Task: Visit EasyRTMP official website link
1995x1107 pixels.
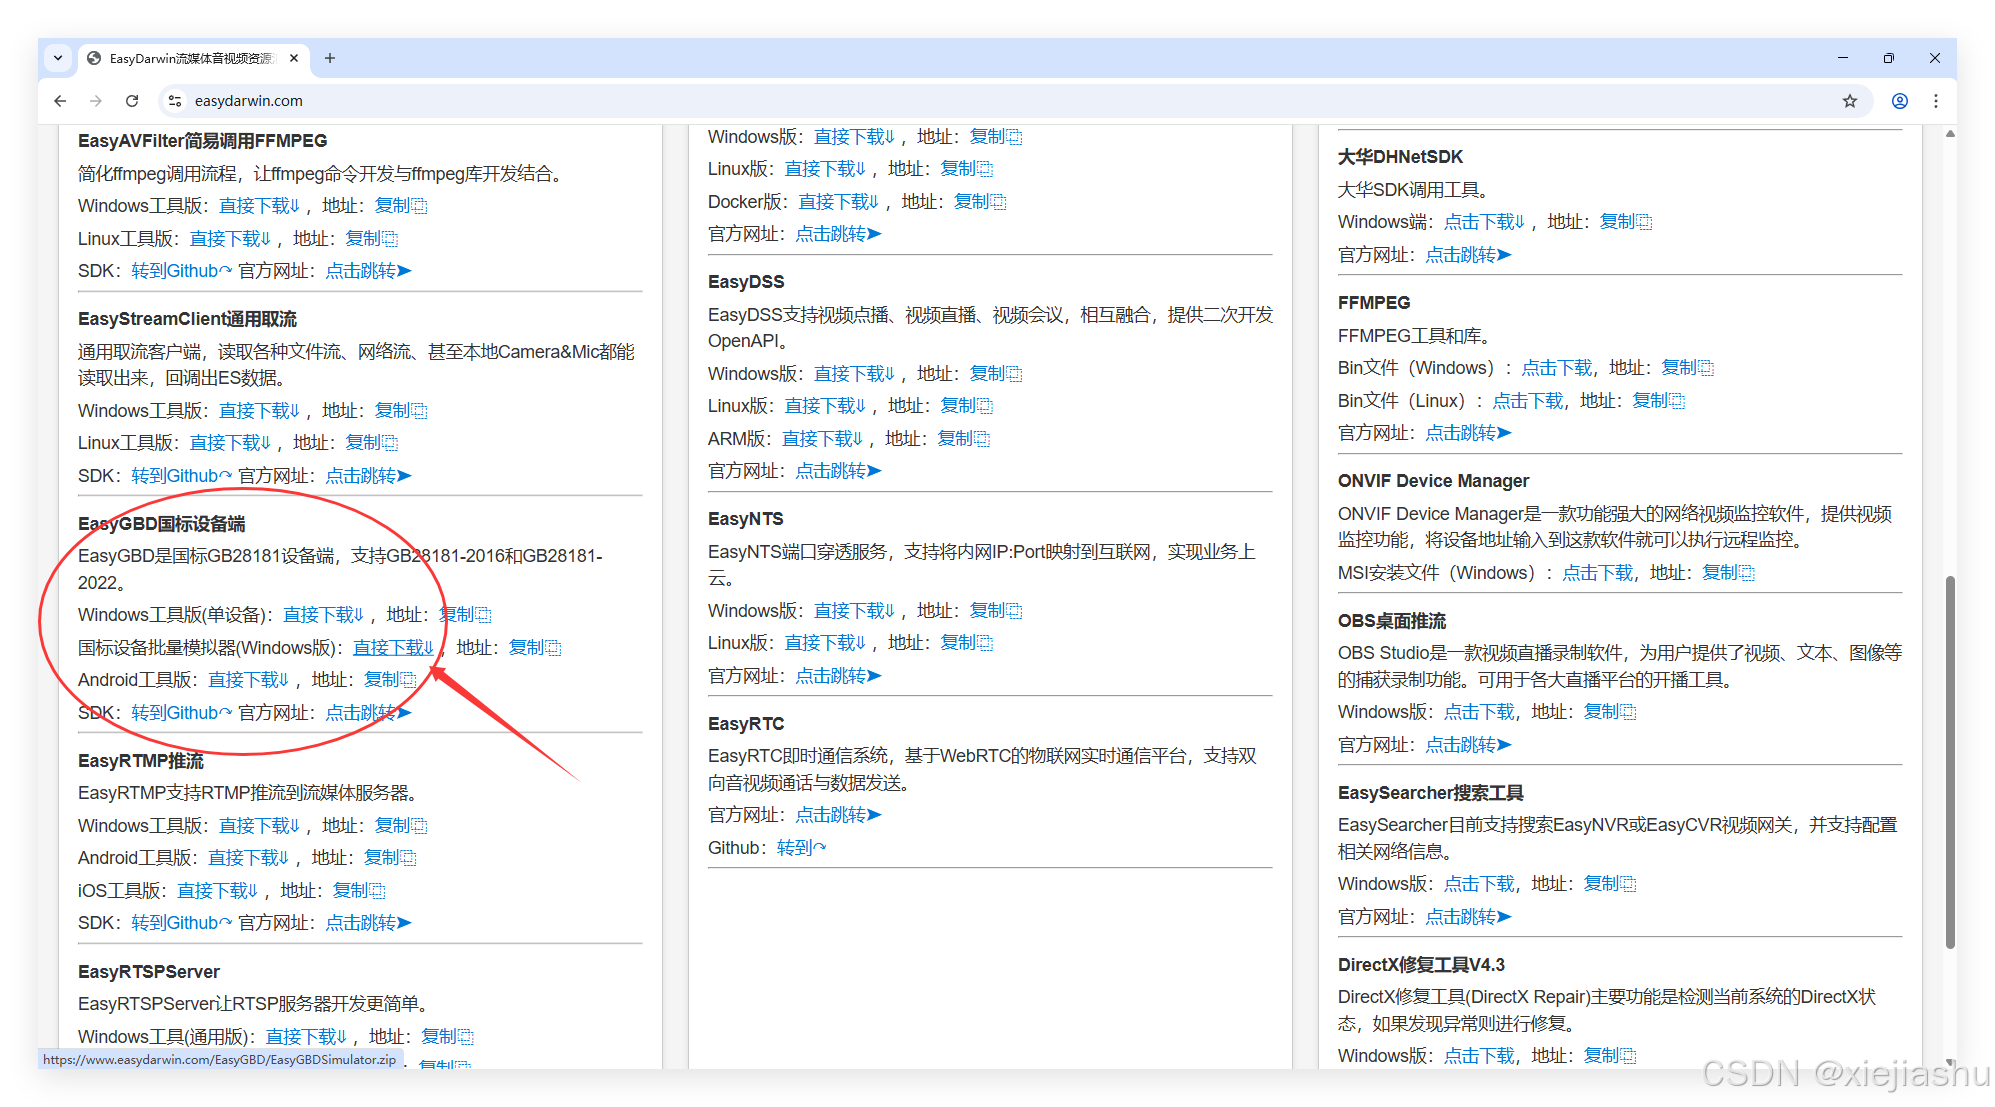Action: (x=368, y=923)
